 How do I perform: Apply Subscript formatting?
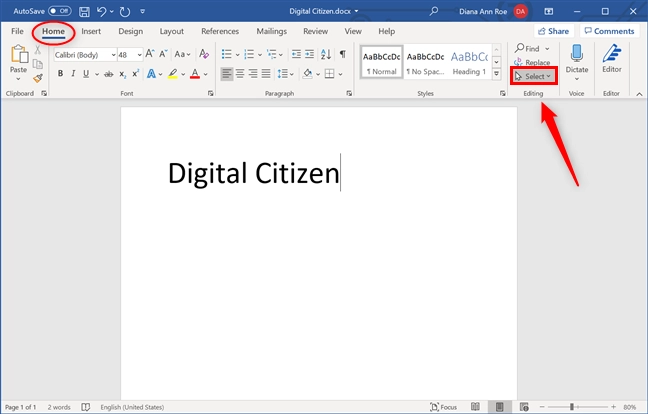coord(122,74)
